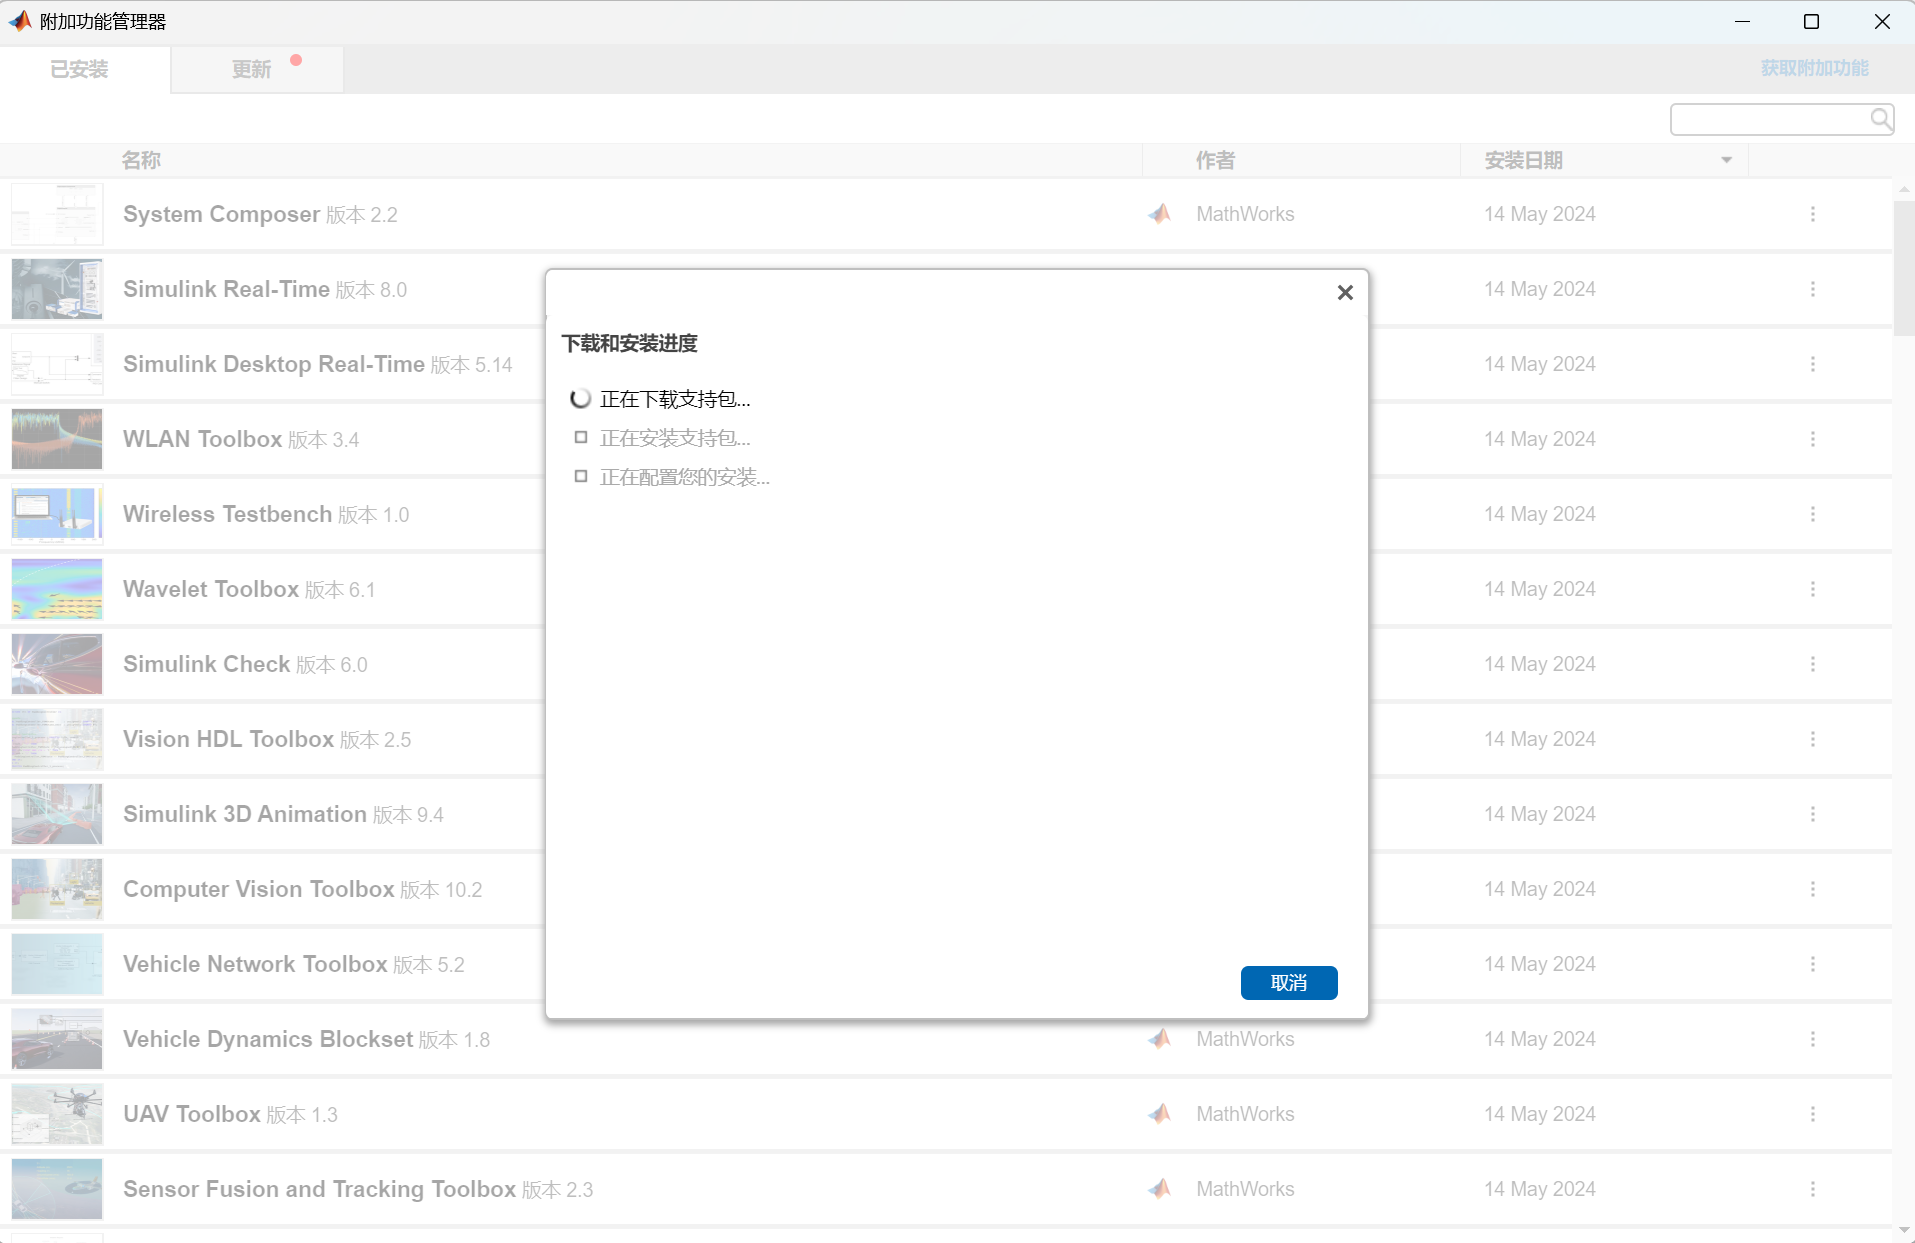
Task: Select the Vision HDL Toolbox entry name
Action: (x=228, y=739)
